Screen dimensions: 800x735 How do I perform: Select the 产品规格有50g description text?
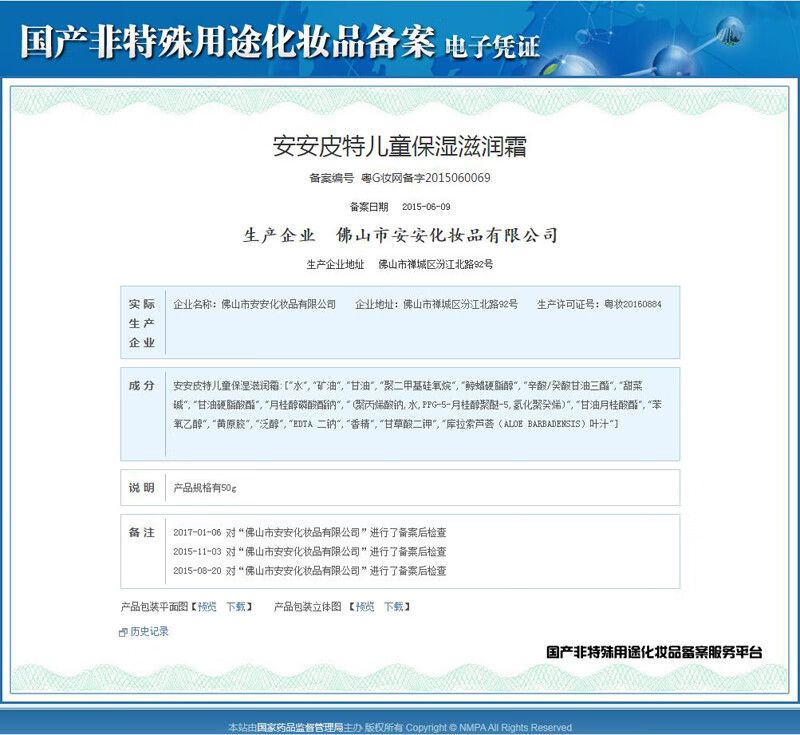205,488
